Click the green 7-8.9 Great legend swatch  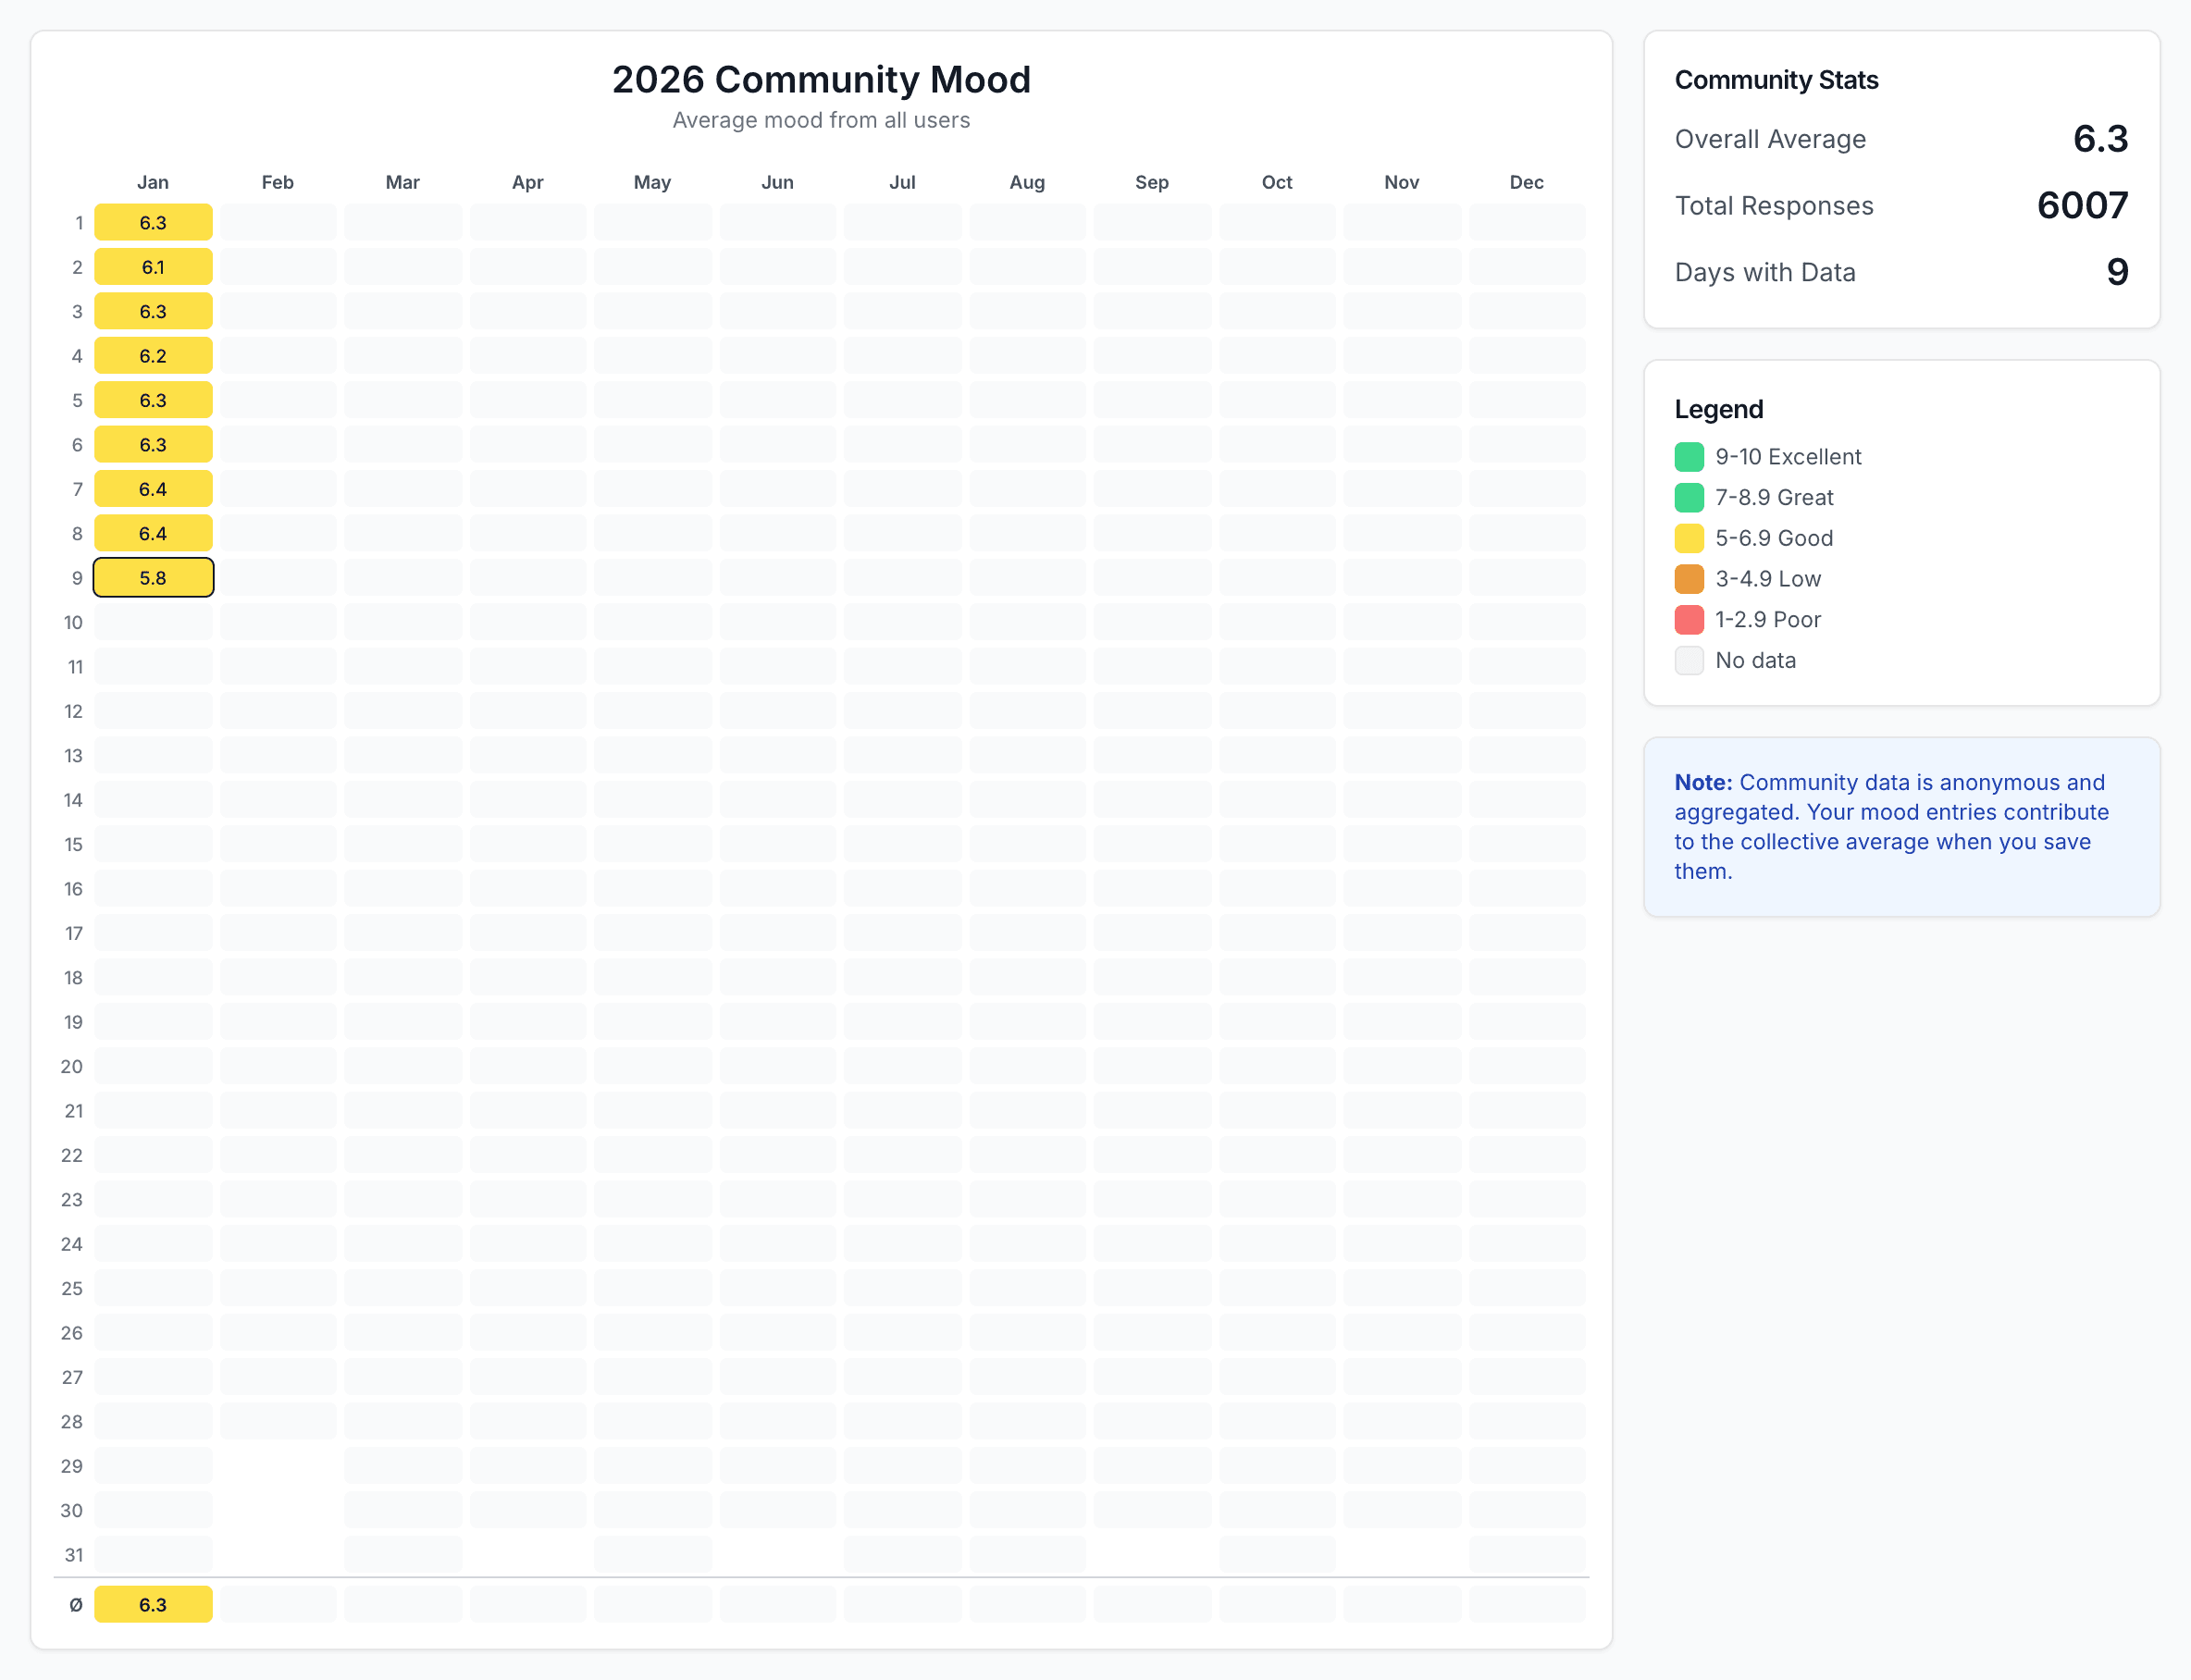tap(1689, 497)
